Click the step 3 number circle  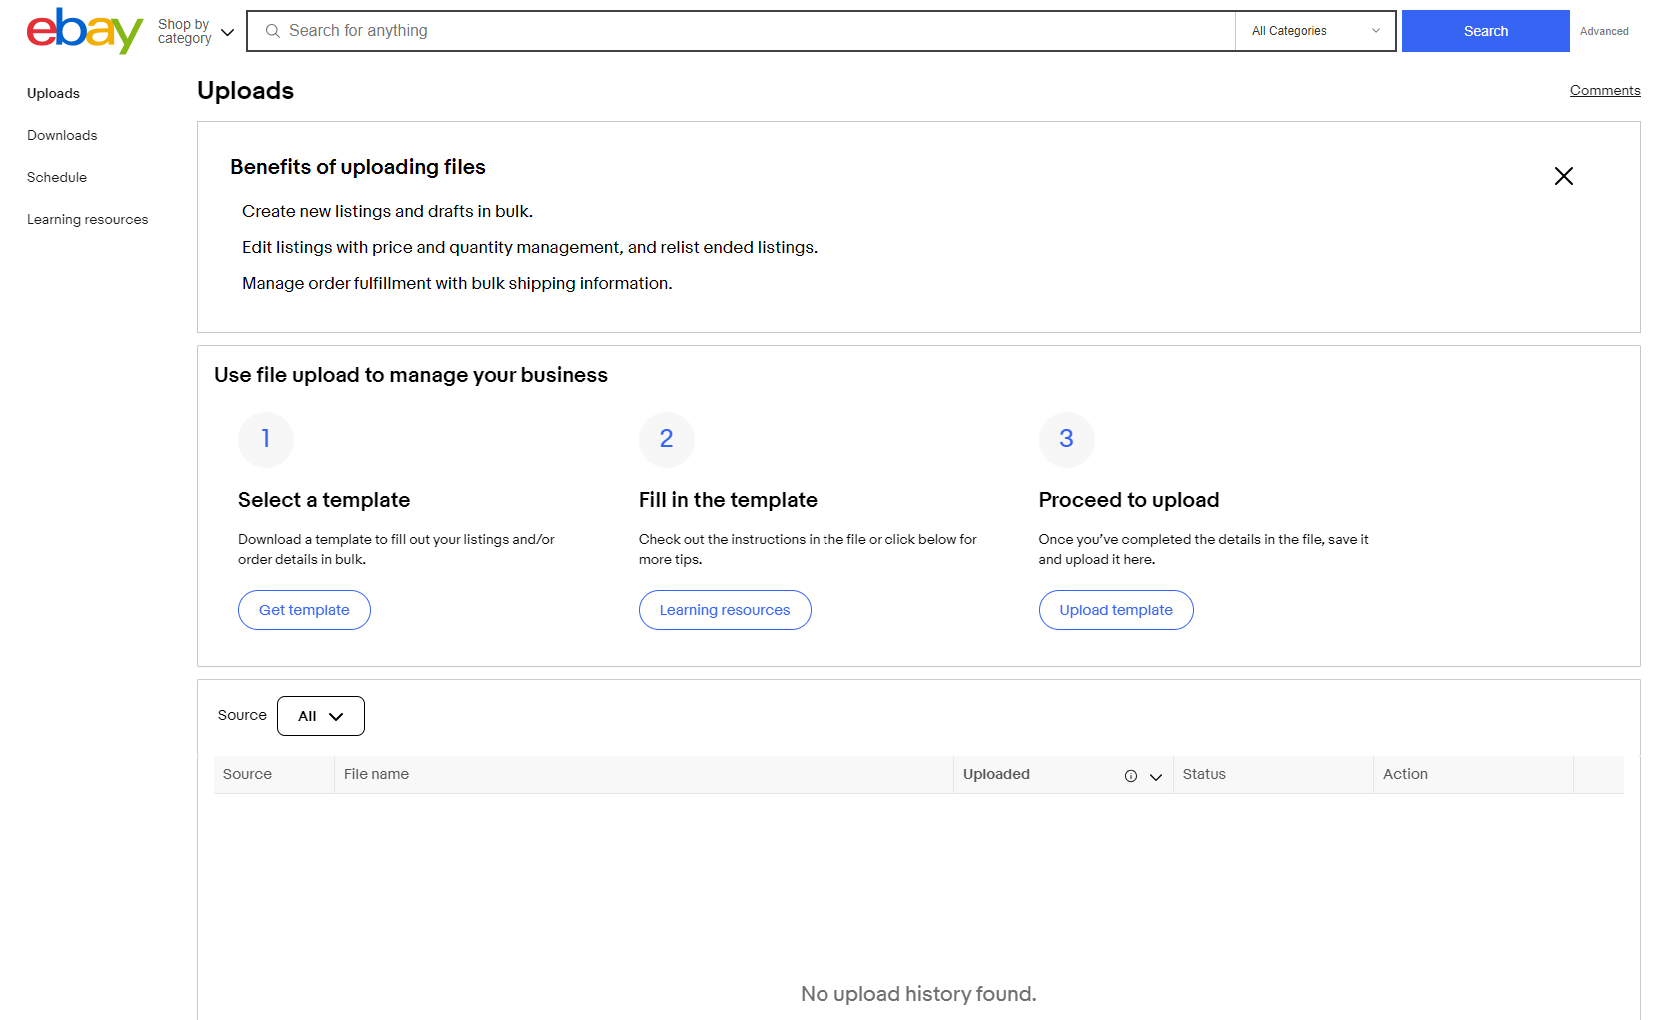tap(1066, 439)
